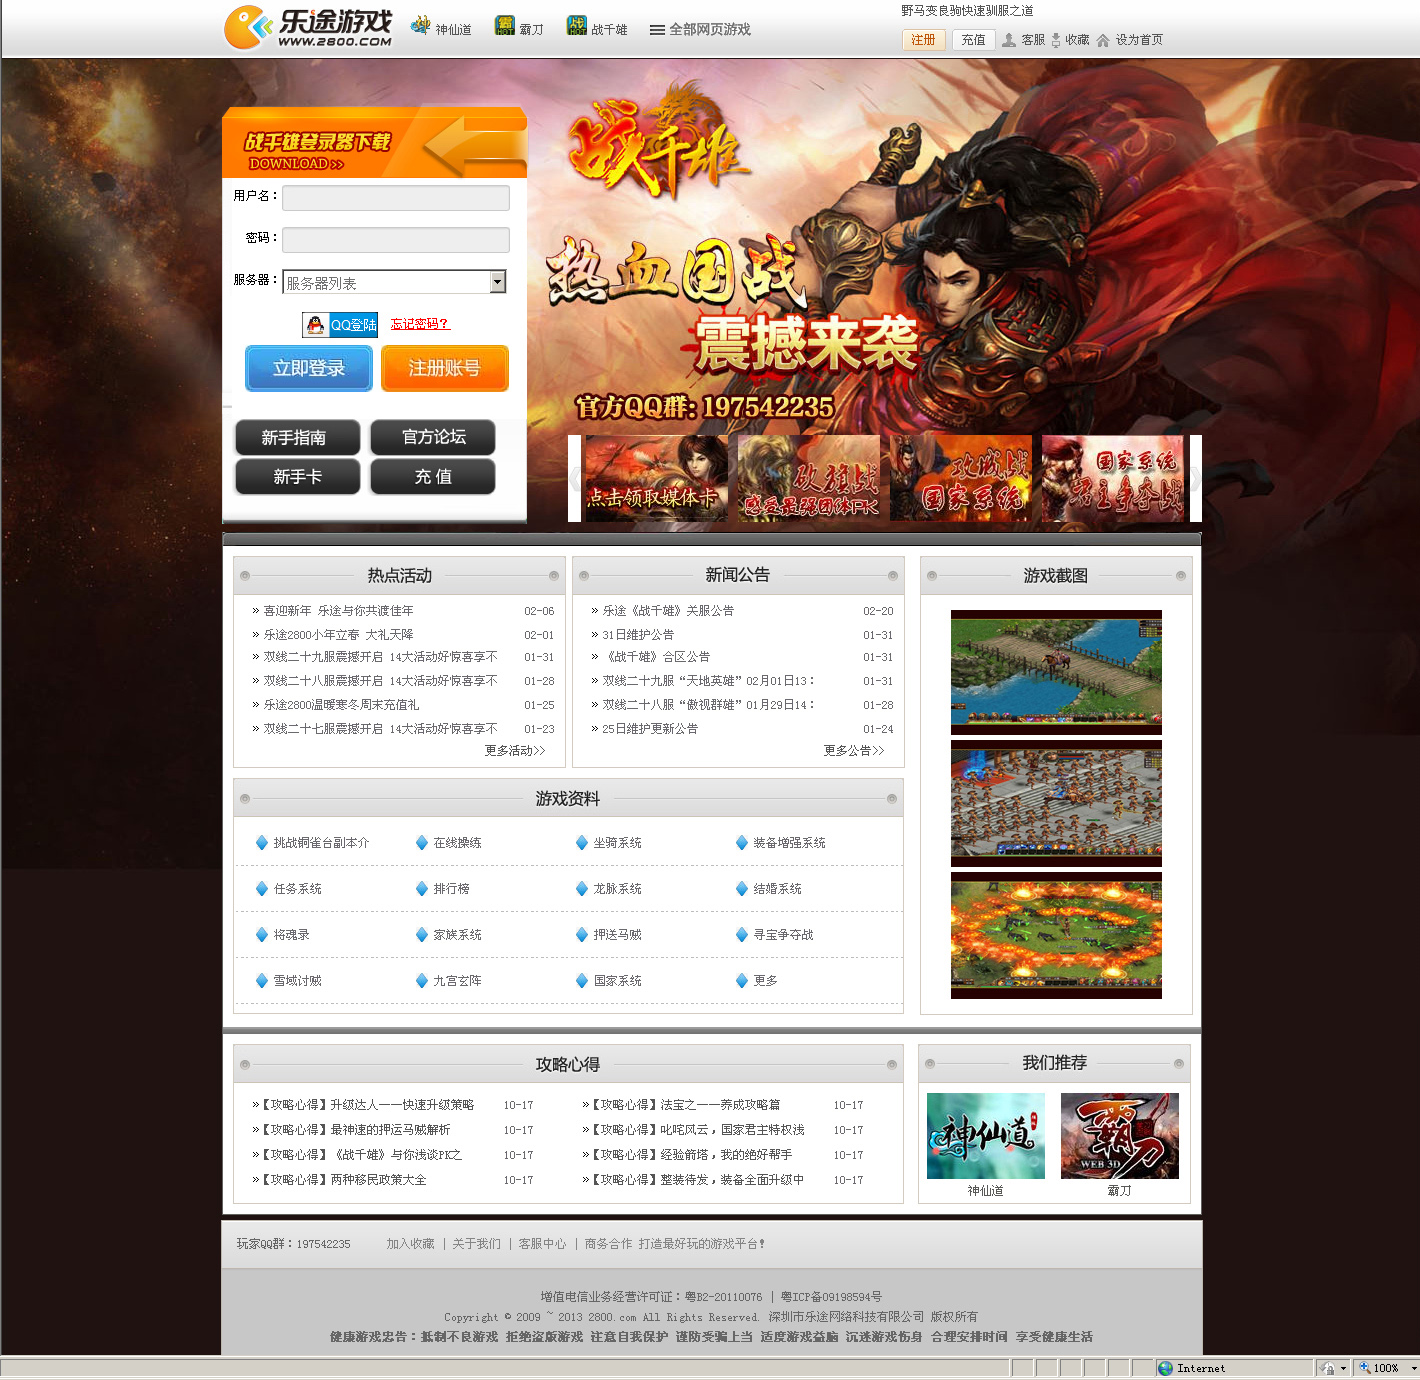Open the dark 充值 menu button
The image size is (1420, 1380).
tap(433, 477)
